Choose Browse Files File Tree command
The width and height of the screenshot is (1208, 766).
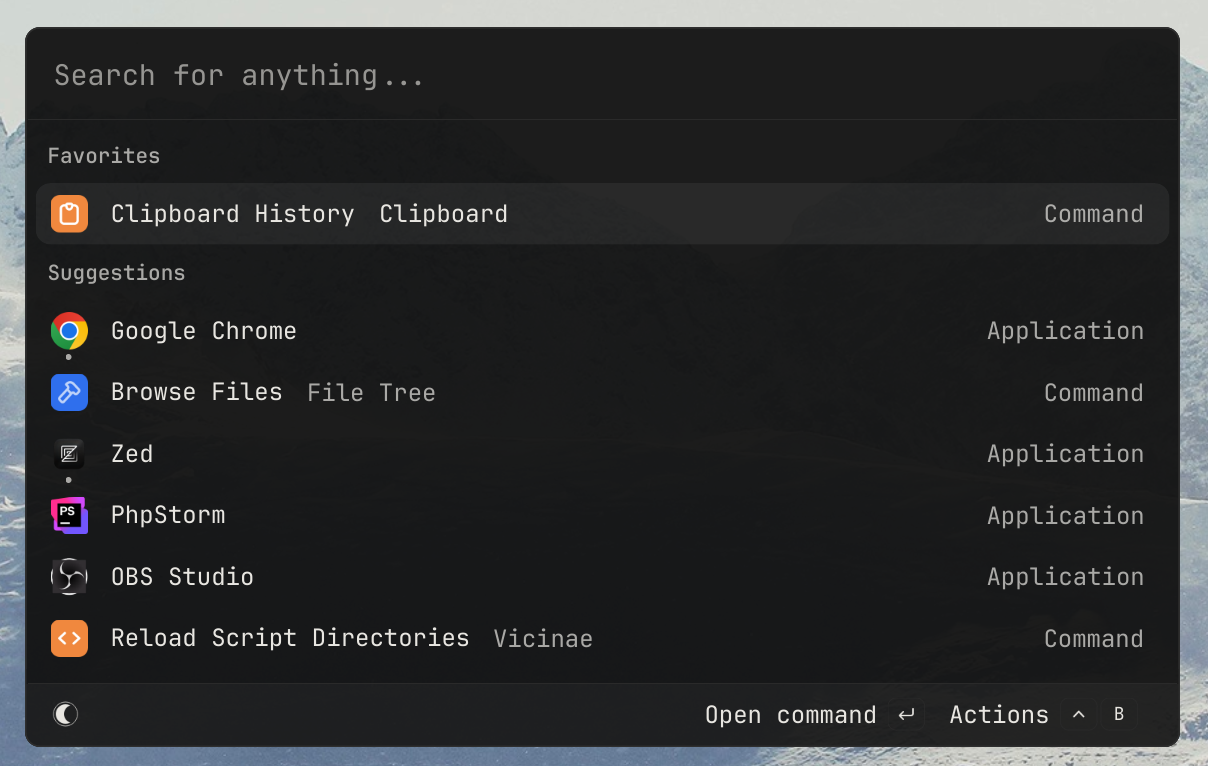(x=600, y=393)
